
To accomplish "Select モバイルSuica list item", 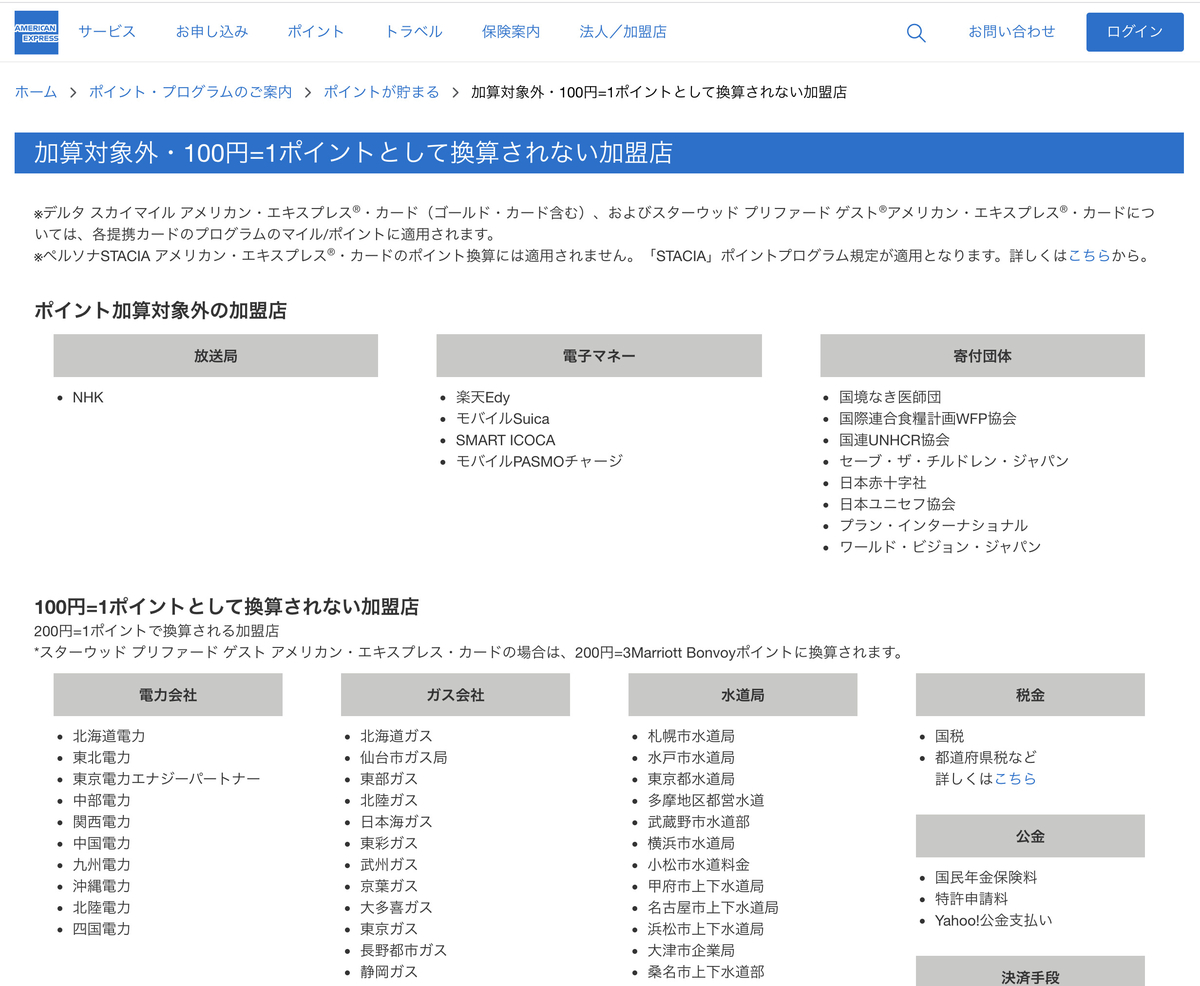I will (x=503, y=419).
